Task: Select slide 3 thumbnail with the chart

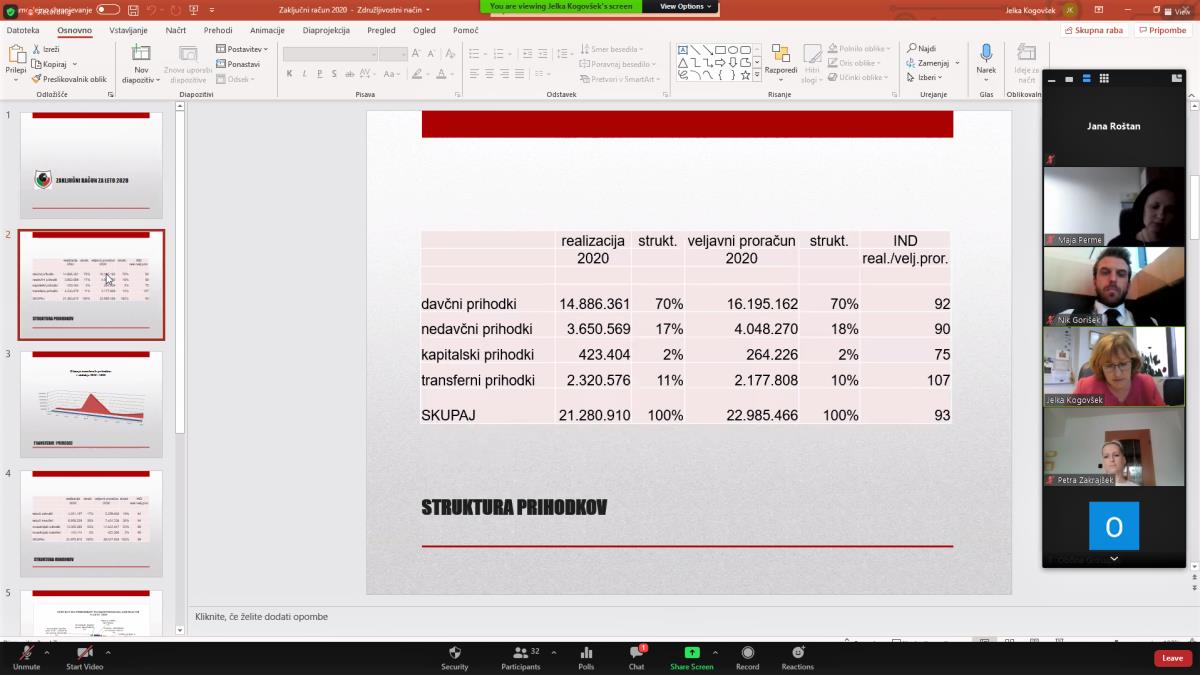Action: 91,404
